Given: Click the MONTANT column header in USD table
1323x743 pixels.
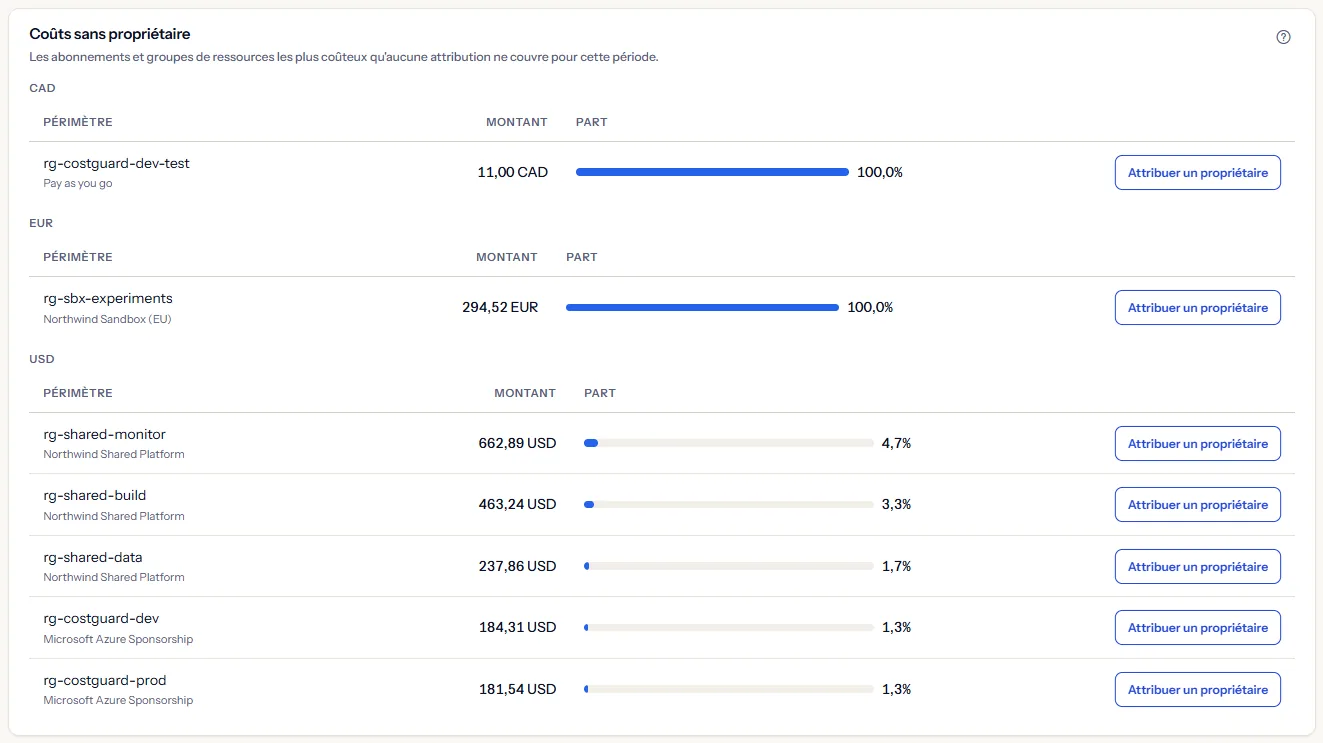Looking at the screenshot, I should click(x=525, y=393).
